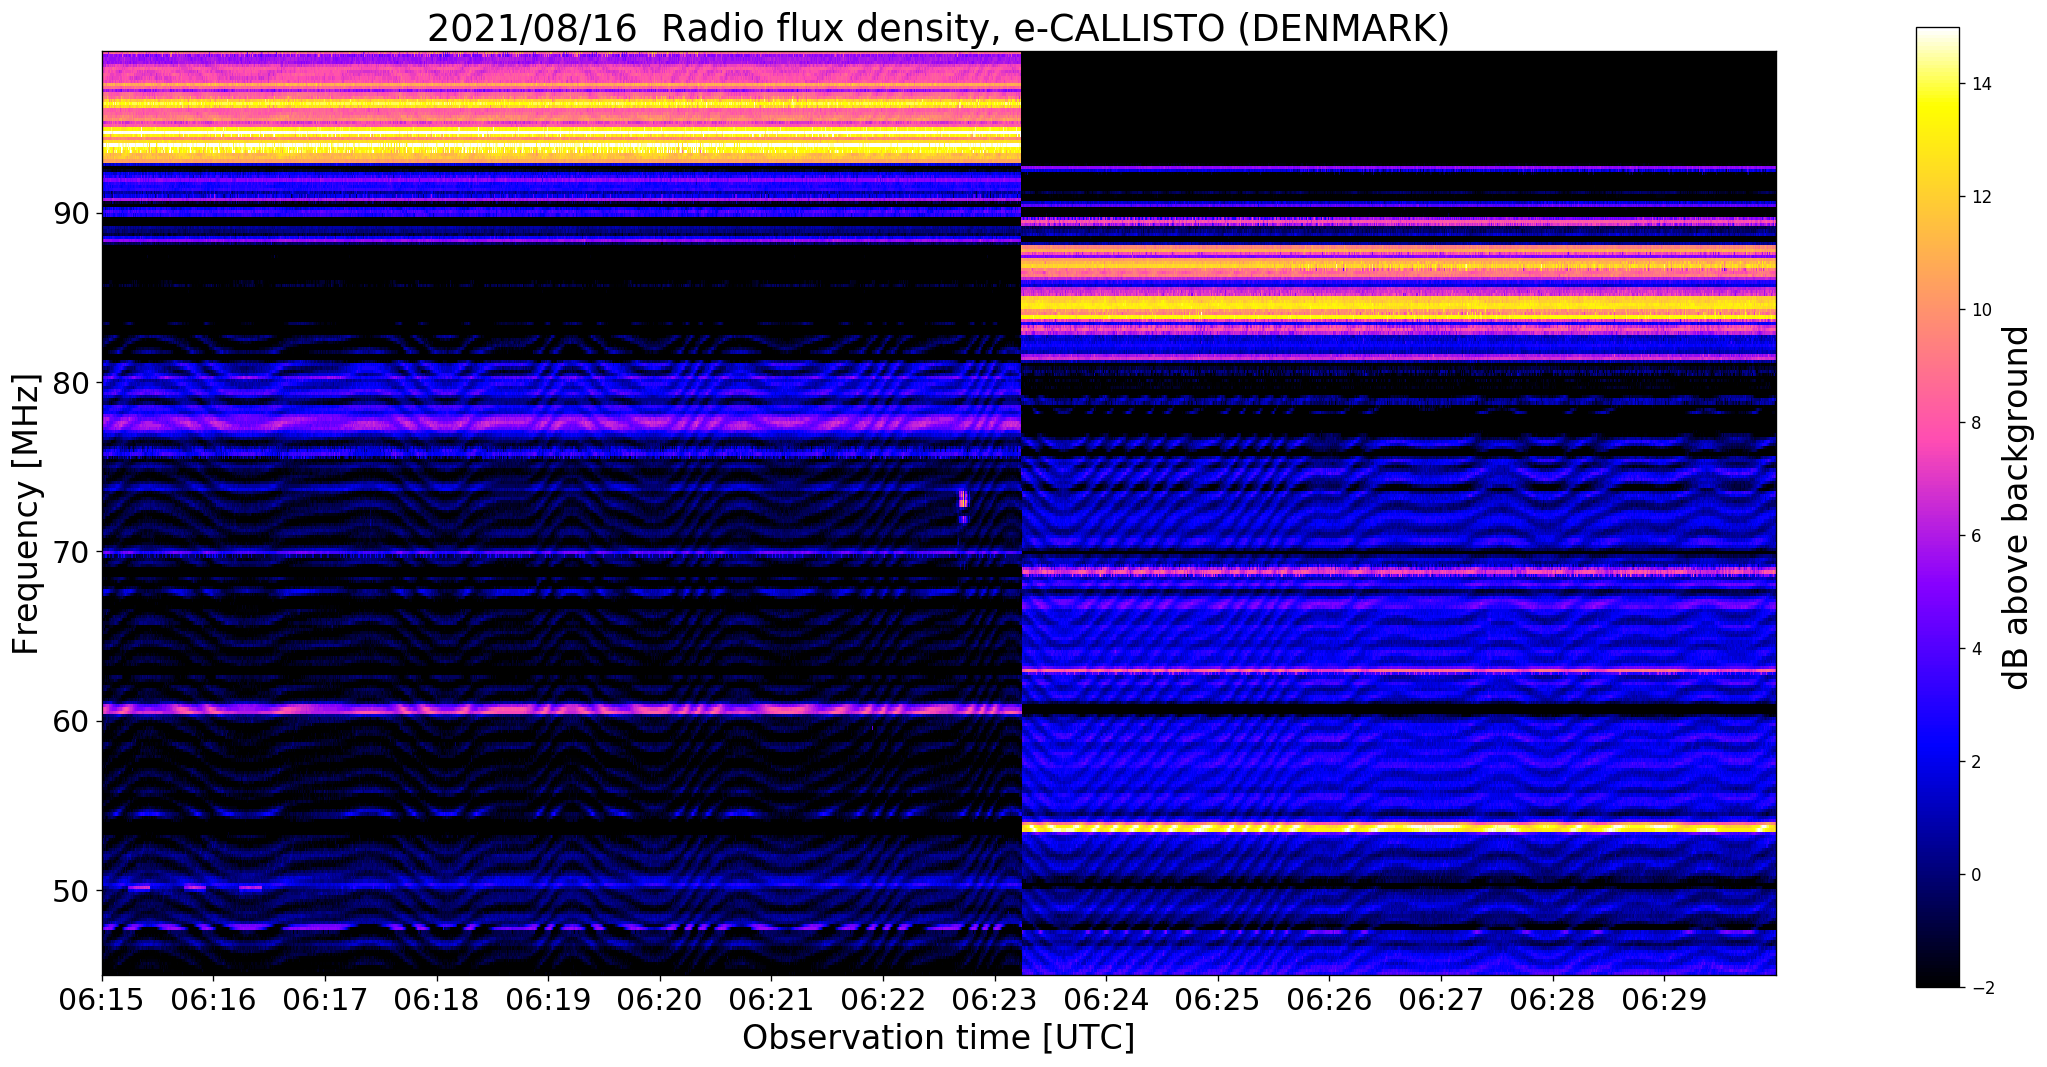Click the "Frequency [MHz]" axis label

(x=26, y=514)
